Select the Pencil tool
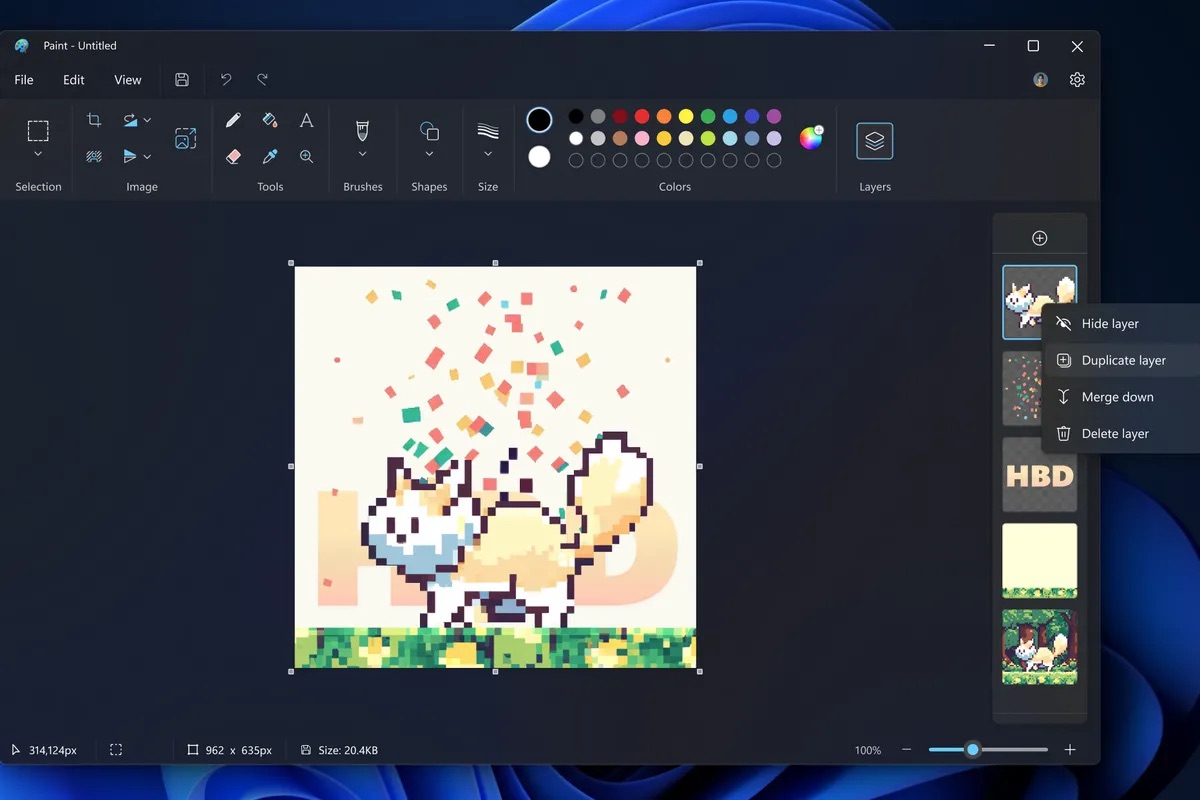Viewport: 1200px width, 800px height. 233,120
